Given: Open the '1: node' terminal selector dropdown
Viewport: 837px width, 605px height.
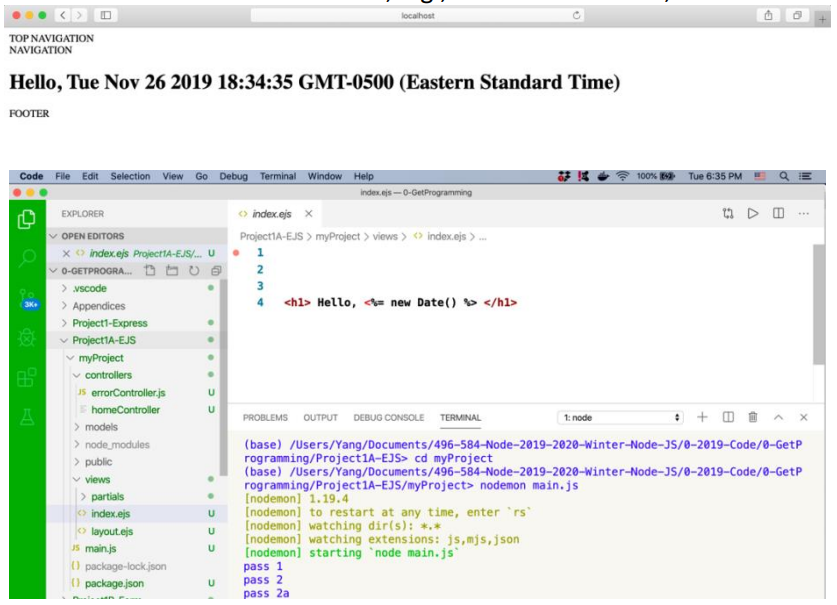Looking at the screenshot, I should 620,417.
